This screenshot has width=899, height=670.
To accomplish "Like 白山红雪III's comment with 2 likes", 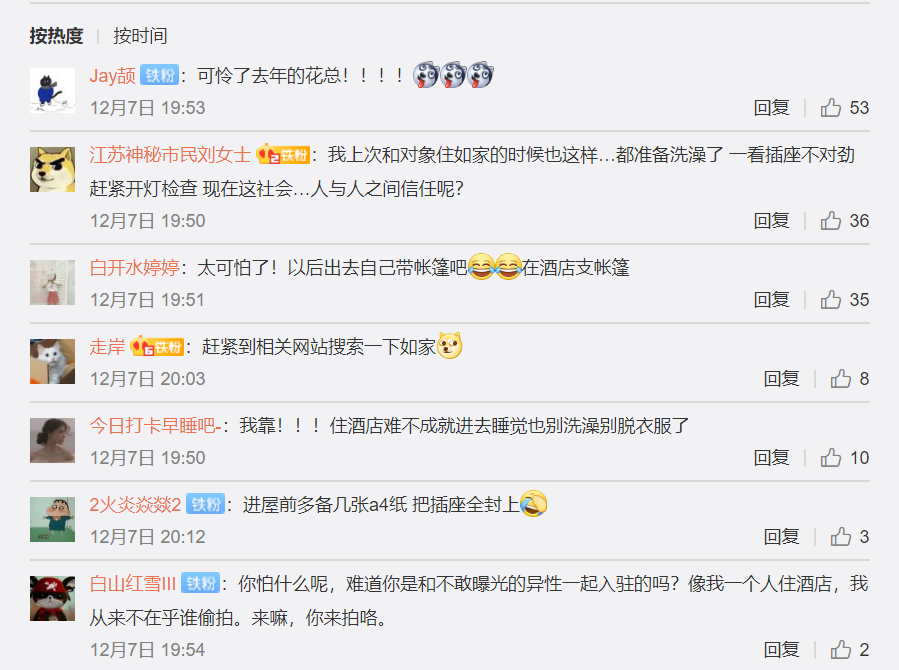I will pyautogui.click(x=841, y=649).
